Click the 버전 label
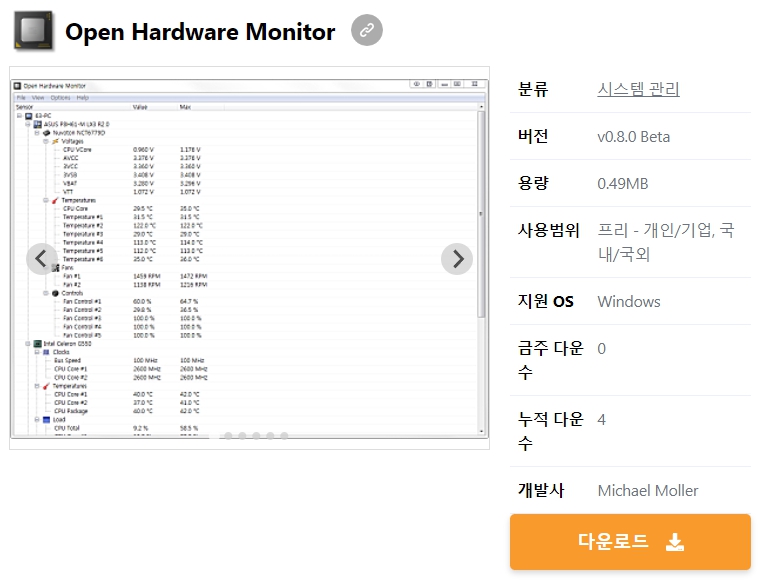Screen dimensions: 758x583 point(533,136)
